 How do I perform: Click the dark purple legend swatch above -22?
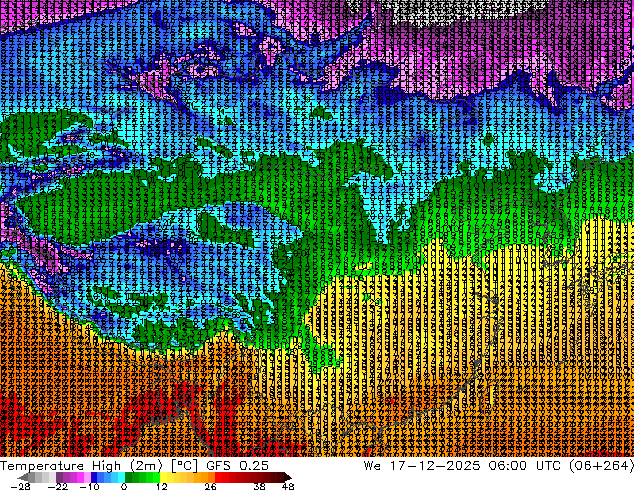[59, 477]
